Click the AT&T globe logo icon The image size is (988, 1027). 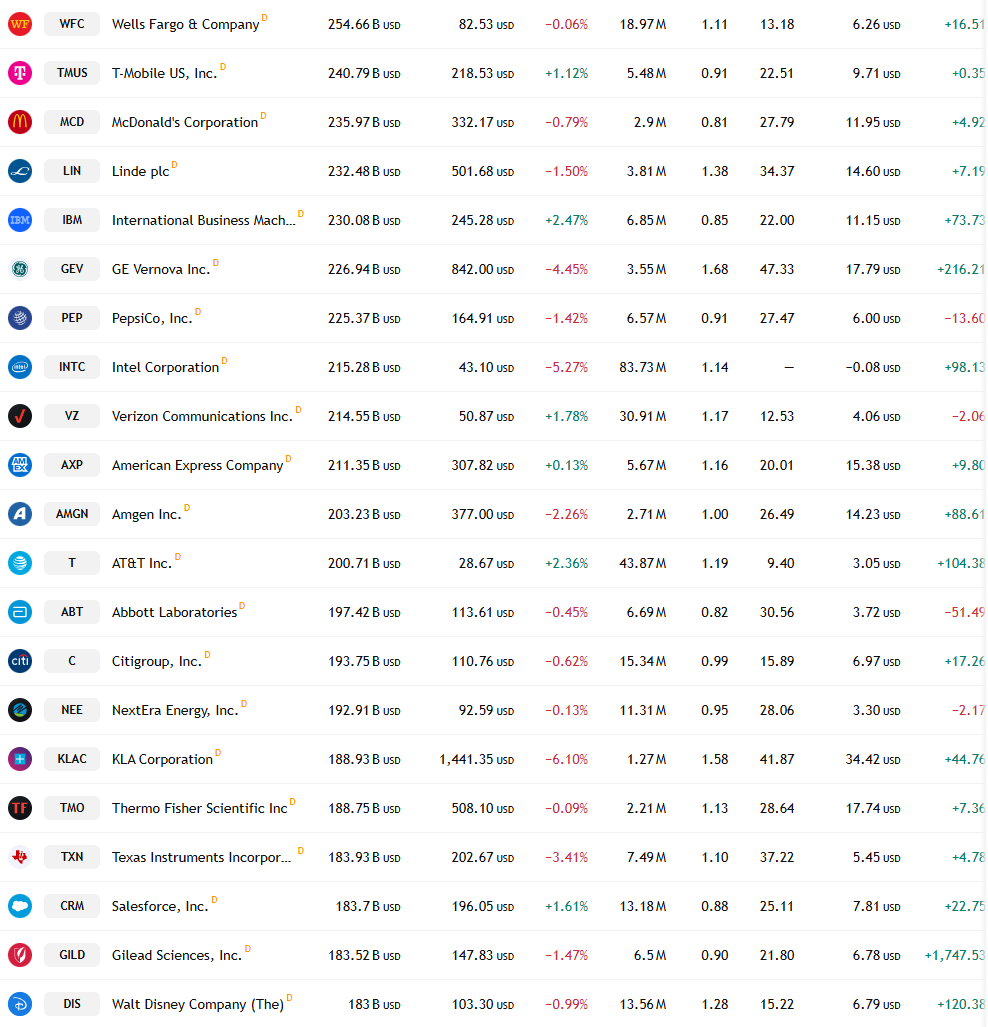tap(20, 563)
